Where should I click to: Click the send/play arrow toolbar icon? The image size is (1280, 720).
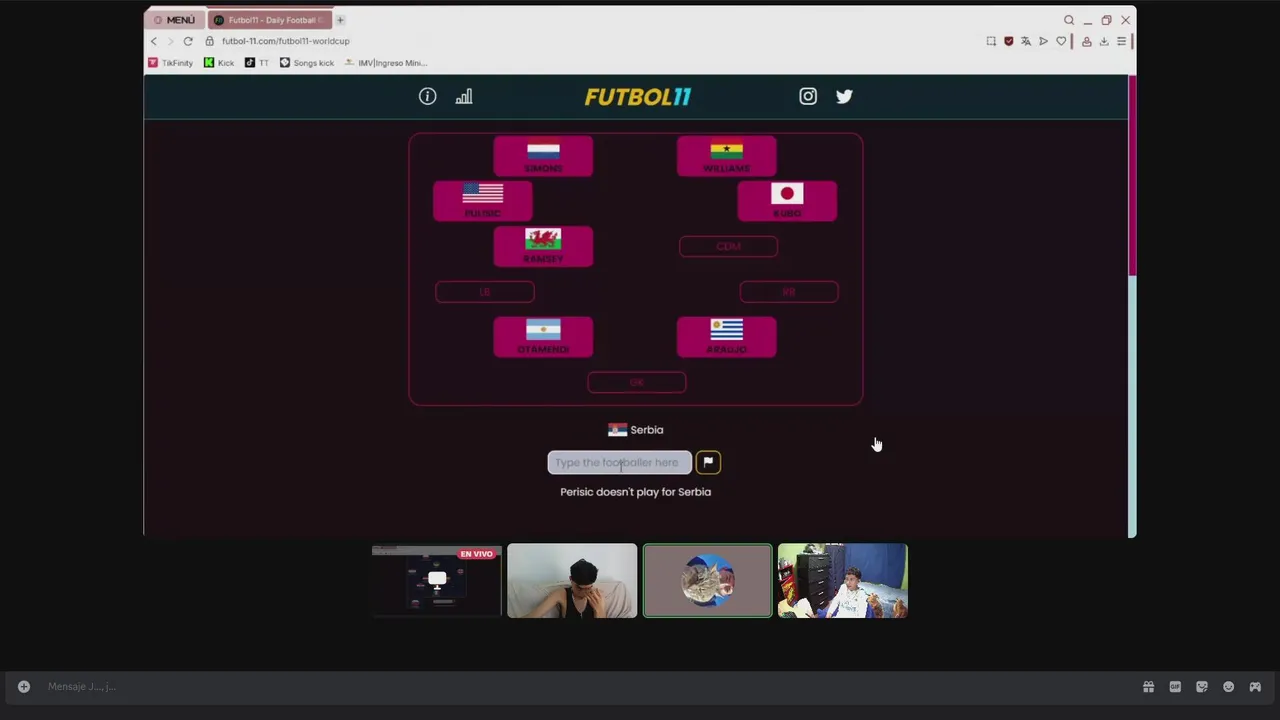pos(1043,41)
